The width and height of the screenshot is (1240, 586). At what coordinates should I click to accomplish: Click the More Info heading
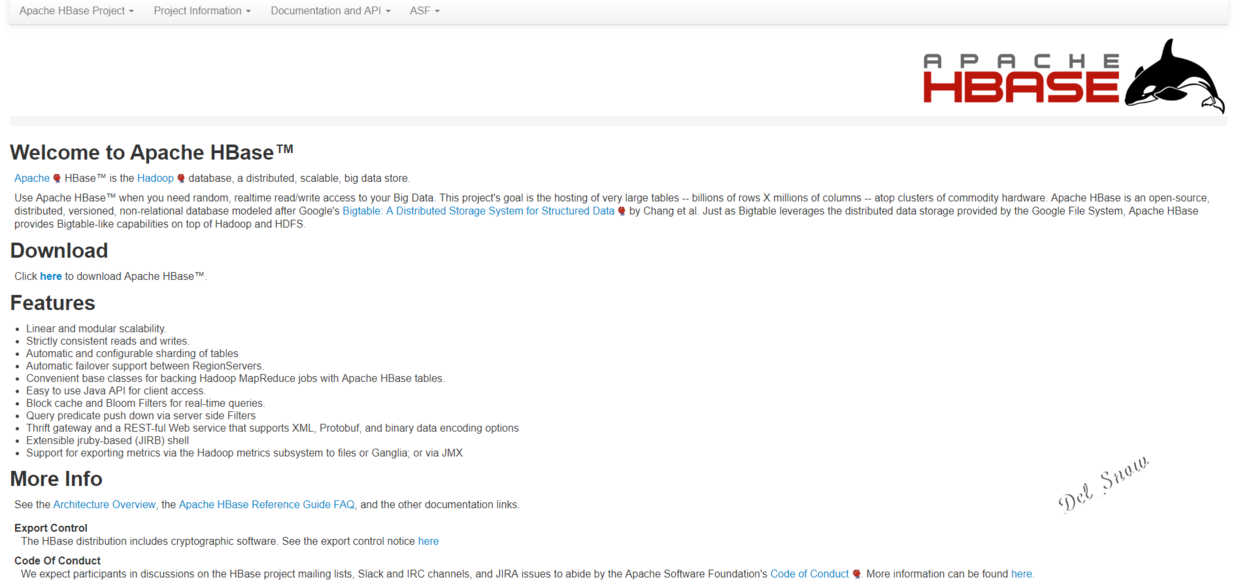[56, 478]
